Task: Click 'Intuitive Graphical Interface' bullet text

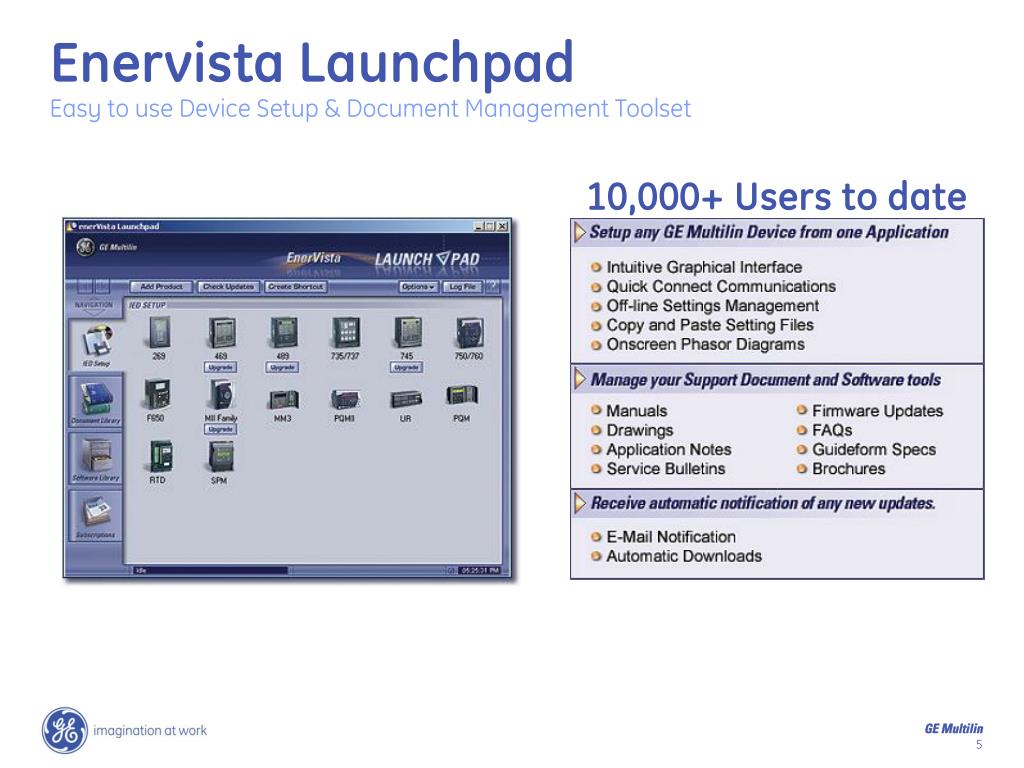Action: pyautogui.click(x=704, y=267)
